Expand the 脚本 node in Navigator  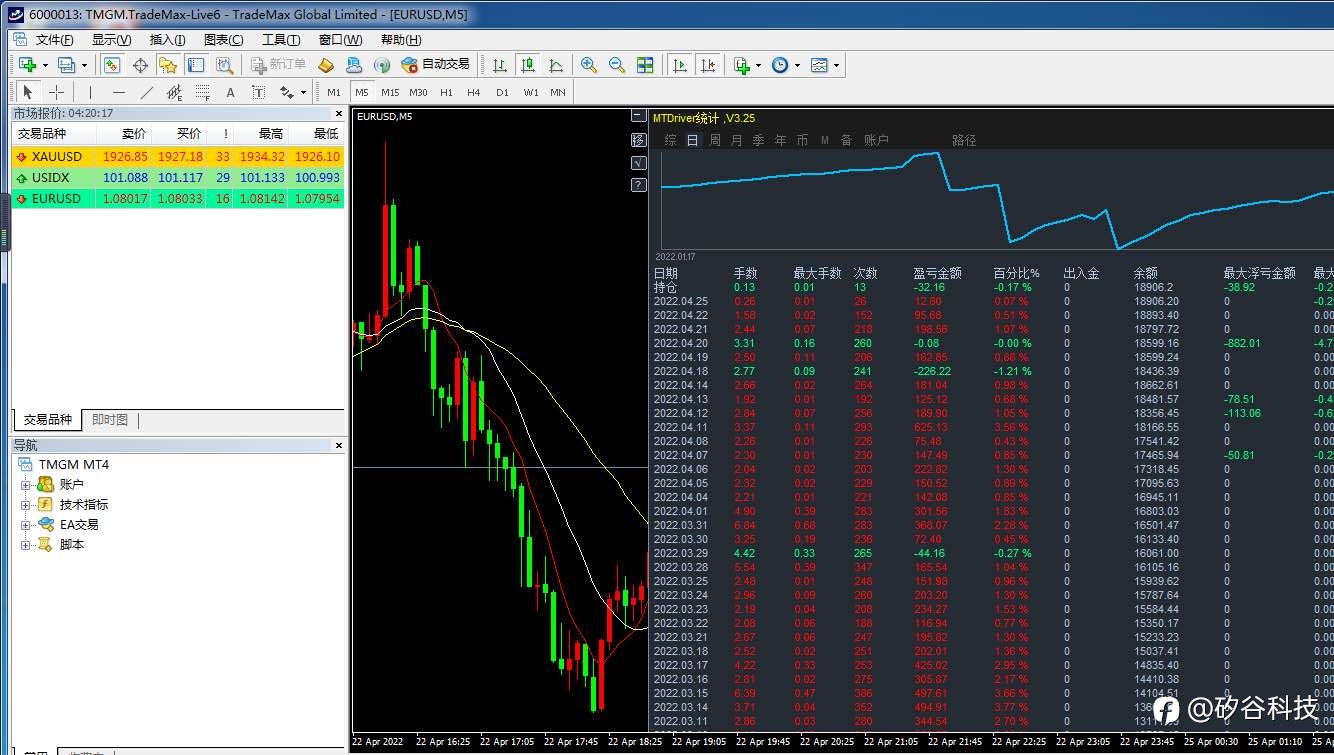coord(26,545)
